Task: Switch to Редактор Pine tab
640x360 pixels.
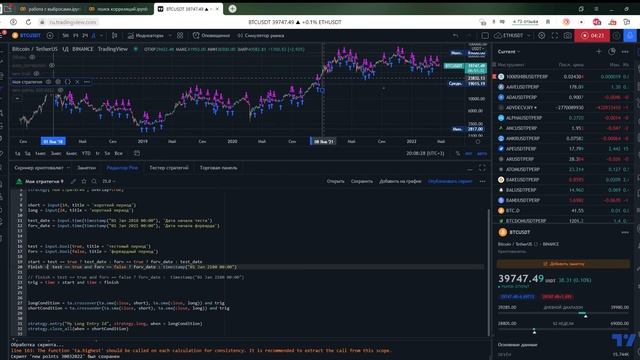Action: (122, 168)
